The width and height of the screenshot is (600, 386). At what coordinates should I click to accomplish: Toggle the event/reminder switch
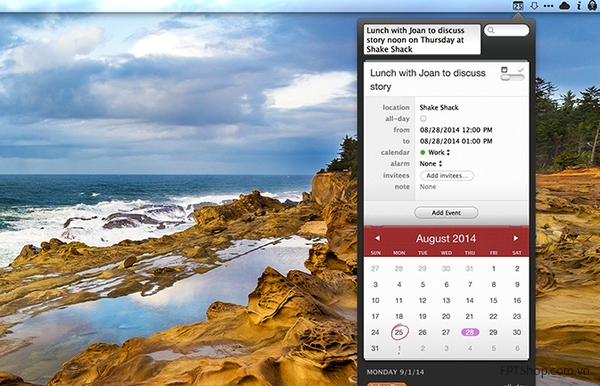512,78
